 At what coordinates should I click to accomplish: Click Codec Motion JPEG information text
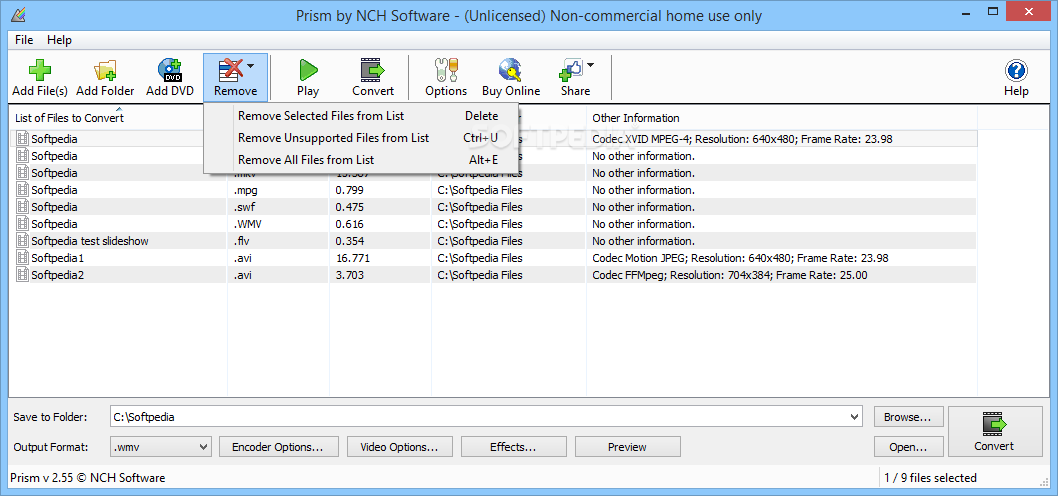740,258
